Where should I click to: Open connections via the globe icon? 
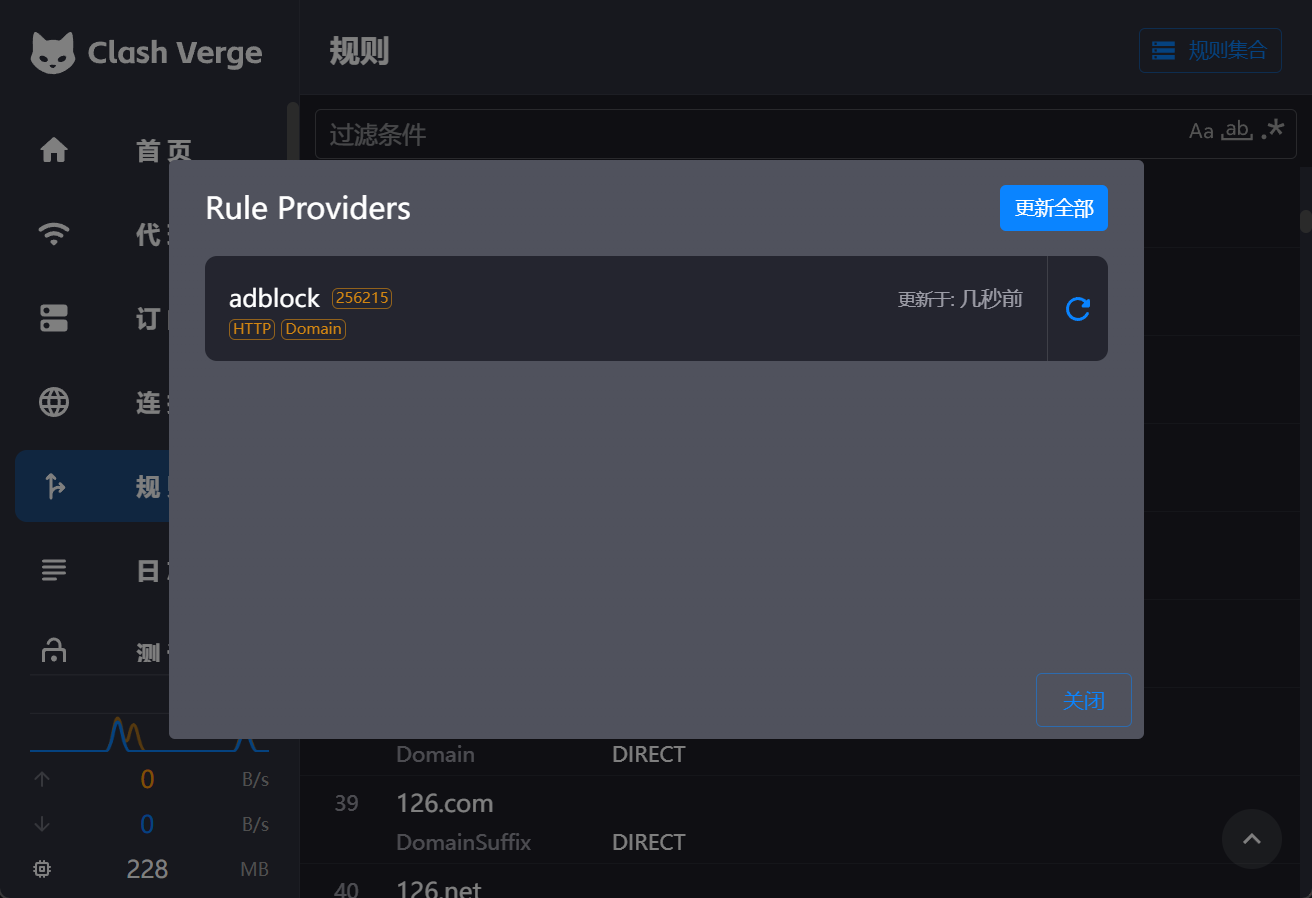coord(54,402)
